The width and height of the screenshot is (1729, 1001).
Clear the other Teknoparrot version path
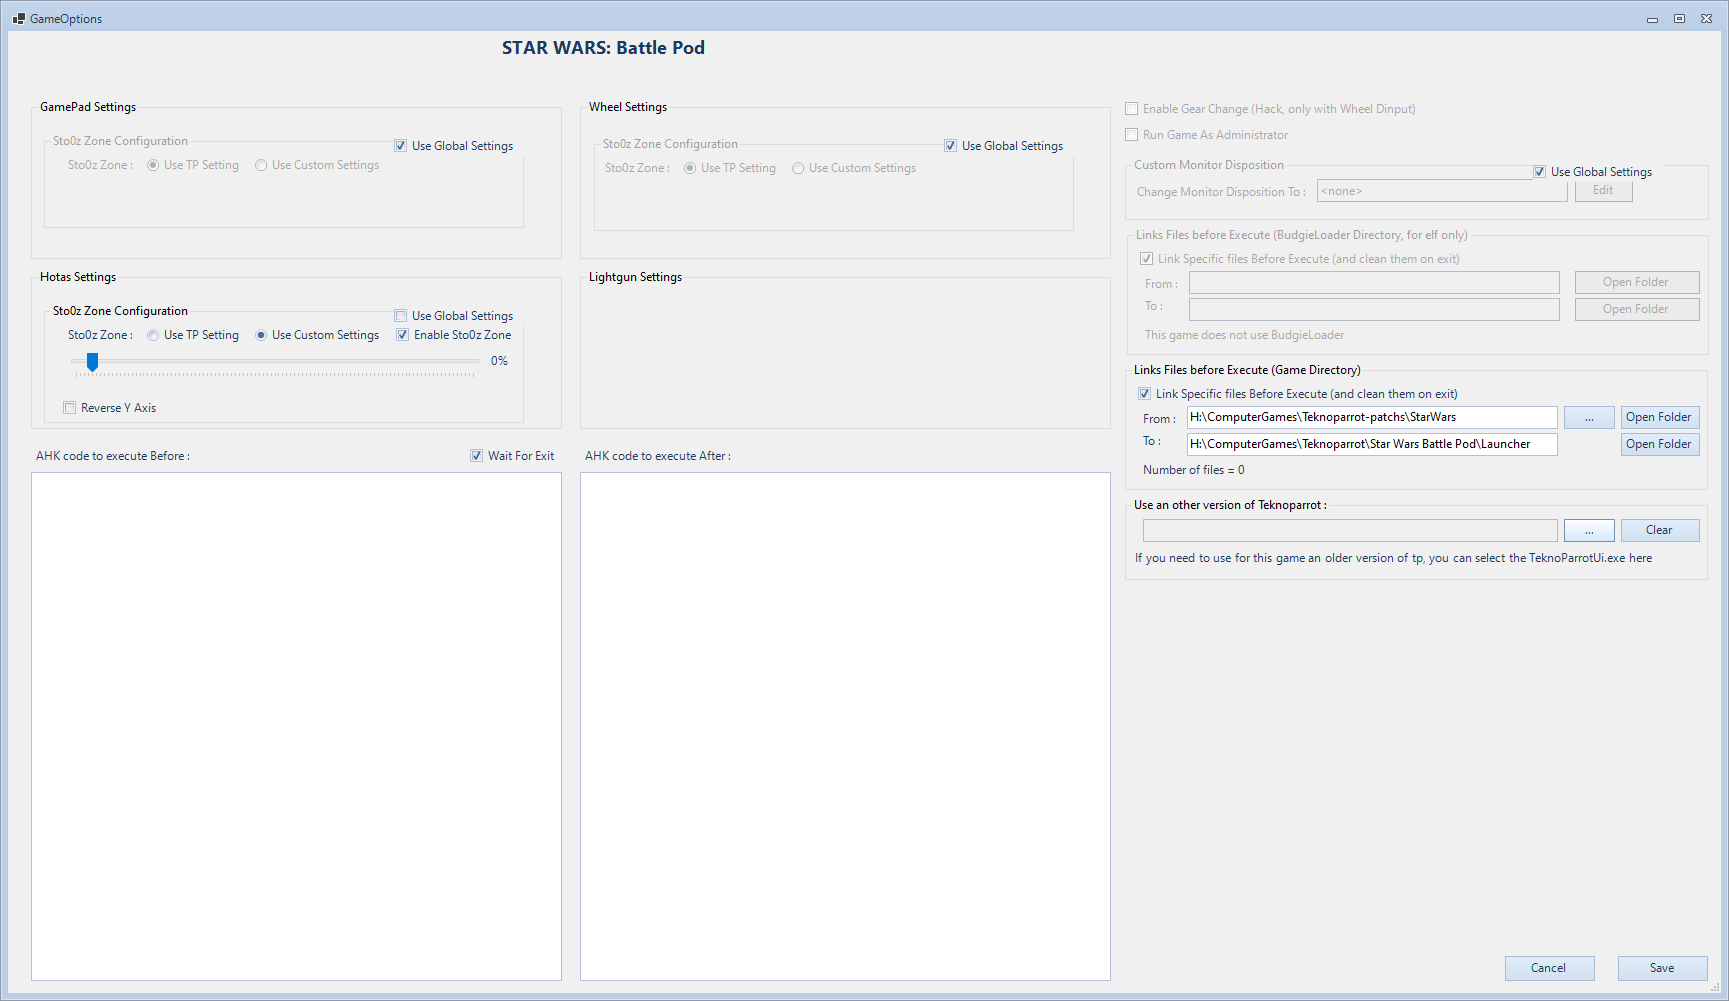tap(1660, 530)
